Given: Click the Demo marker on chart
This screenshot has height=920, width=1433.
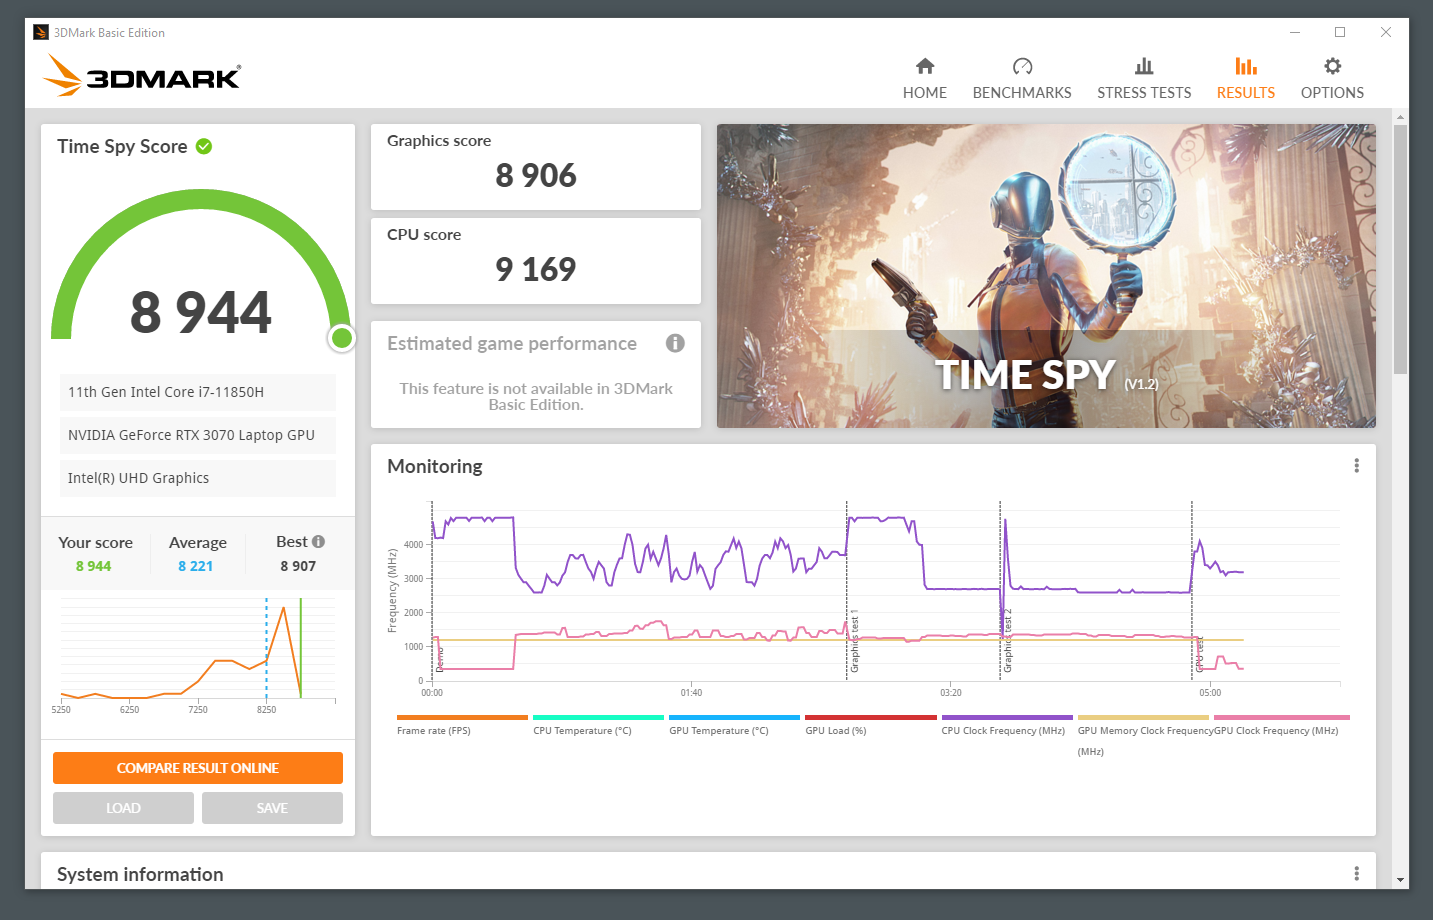Looking at the screenshot, I should click(439, 659).
